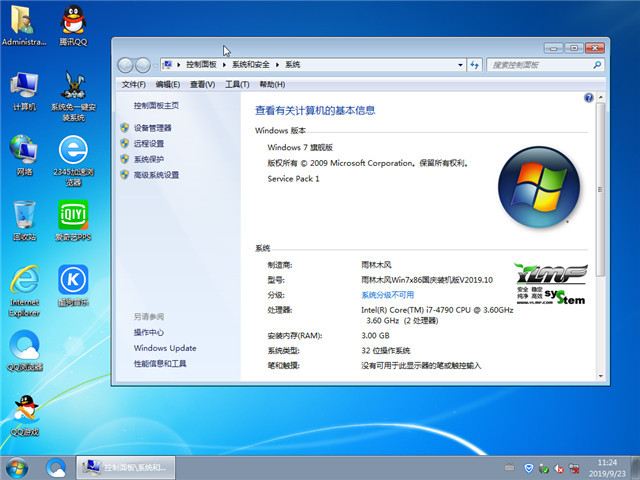640x480 pixels.
Task: Launch 2345加速浏览器 desktop icon
Action: (x=73, y=161)
